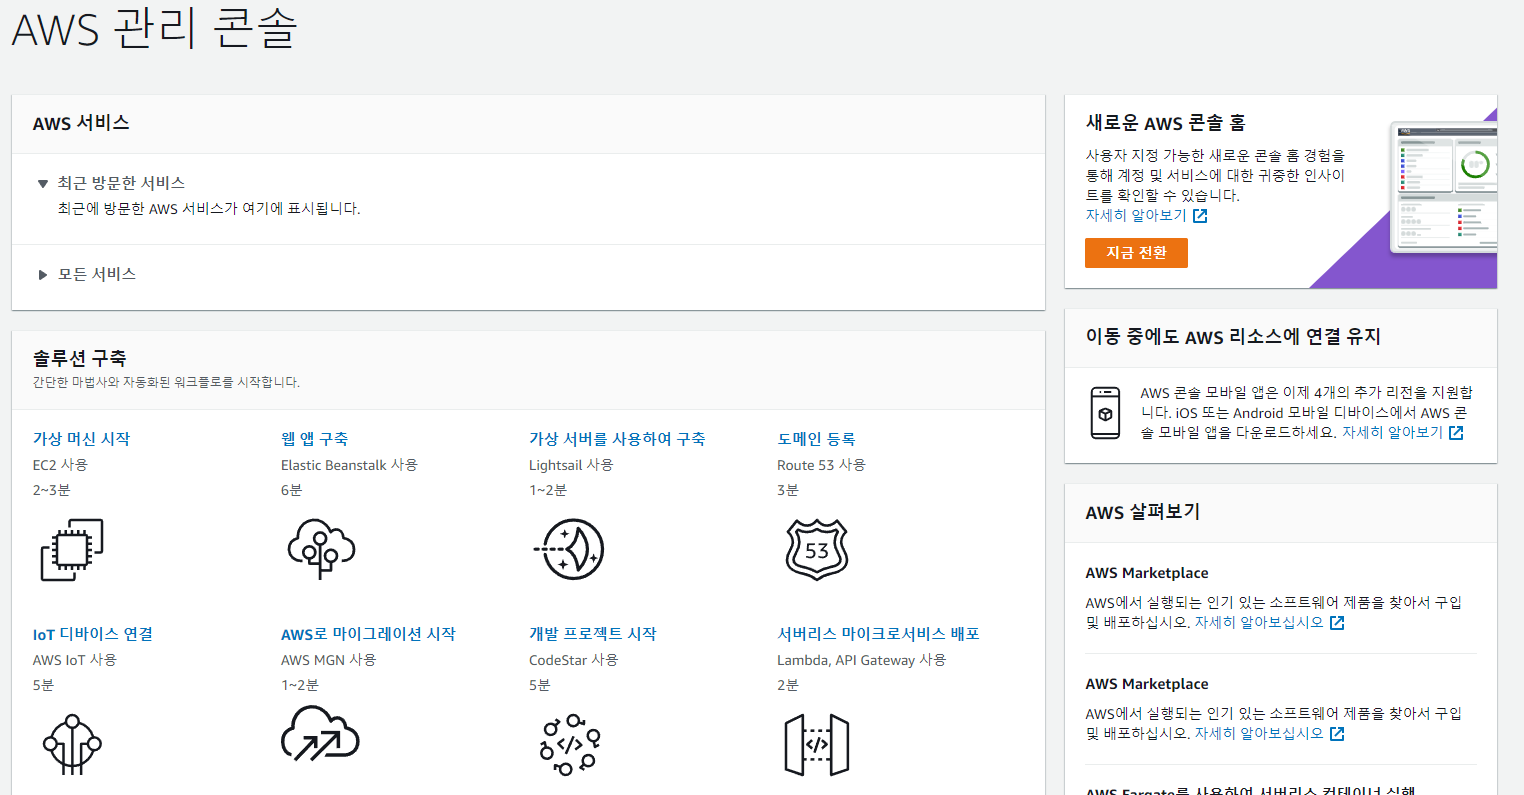
Task: Open IoT 디바이스 연결 link
Action: point(92,634)
